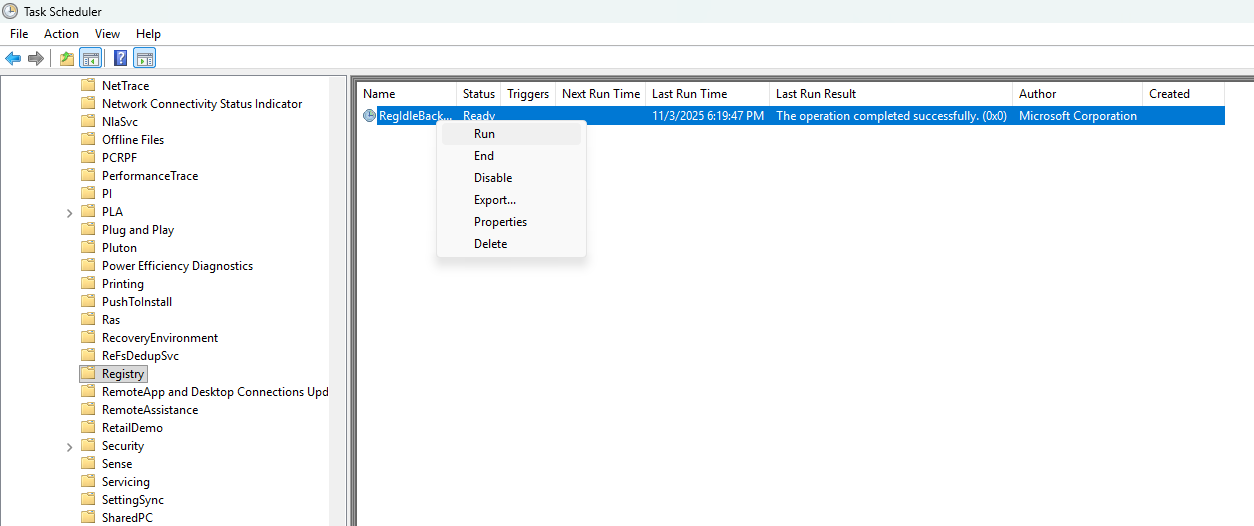The height and width of the screenshot is (526, 1254).
Task: Click the Offline Files folder icon
Action: point(88,140)
